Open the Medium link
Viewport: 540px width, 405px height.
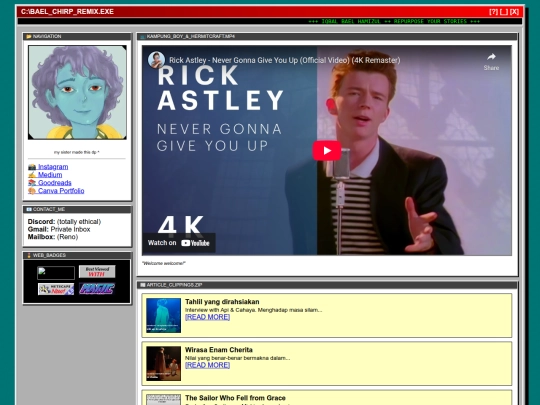tap(50, 175)
